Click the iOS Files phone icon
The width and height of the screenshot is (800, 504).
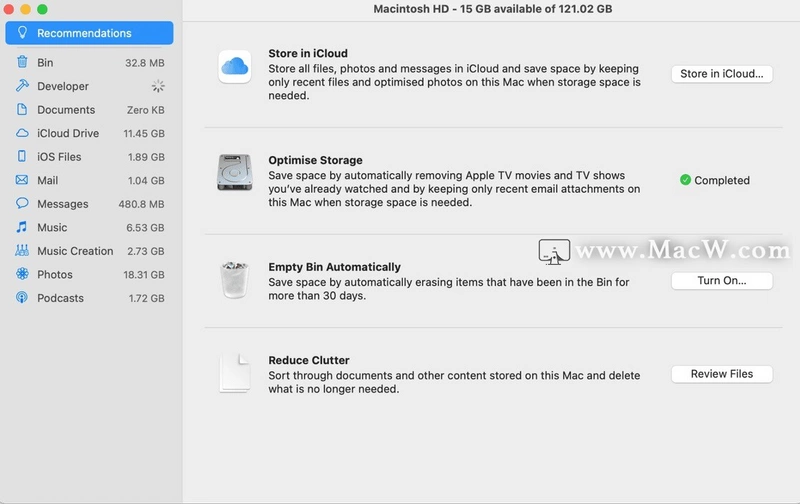tap(22, 156)
